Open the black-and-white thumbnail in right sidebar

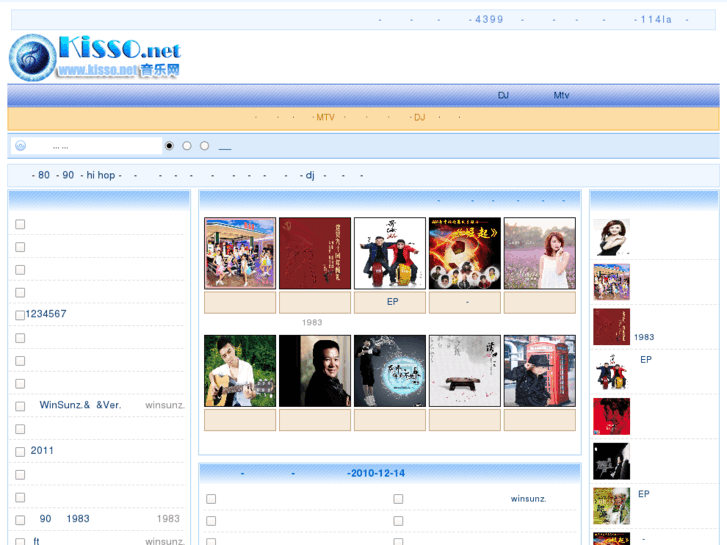[612, 461]
